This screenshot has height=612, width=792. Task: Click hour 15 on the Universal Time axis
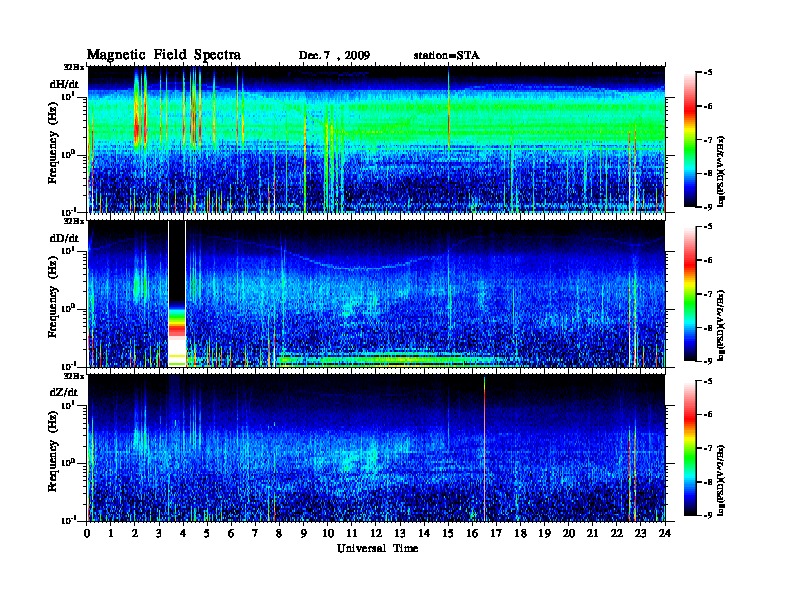[448, 533]
